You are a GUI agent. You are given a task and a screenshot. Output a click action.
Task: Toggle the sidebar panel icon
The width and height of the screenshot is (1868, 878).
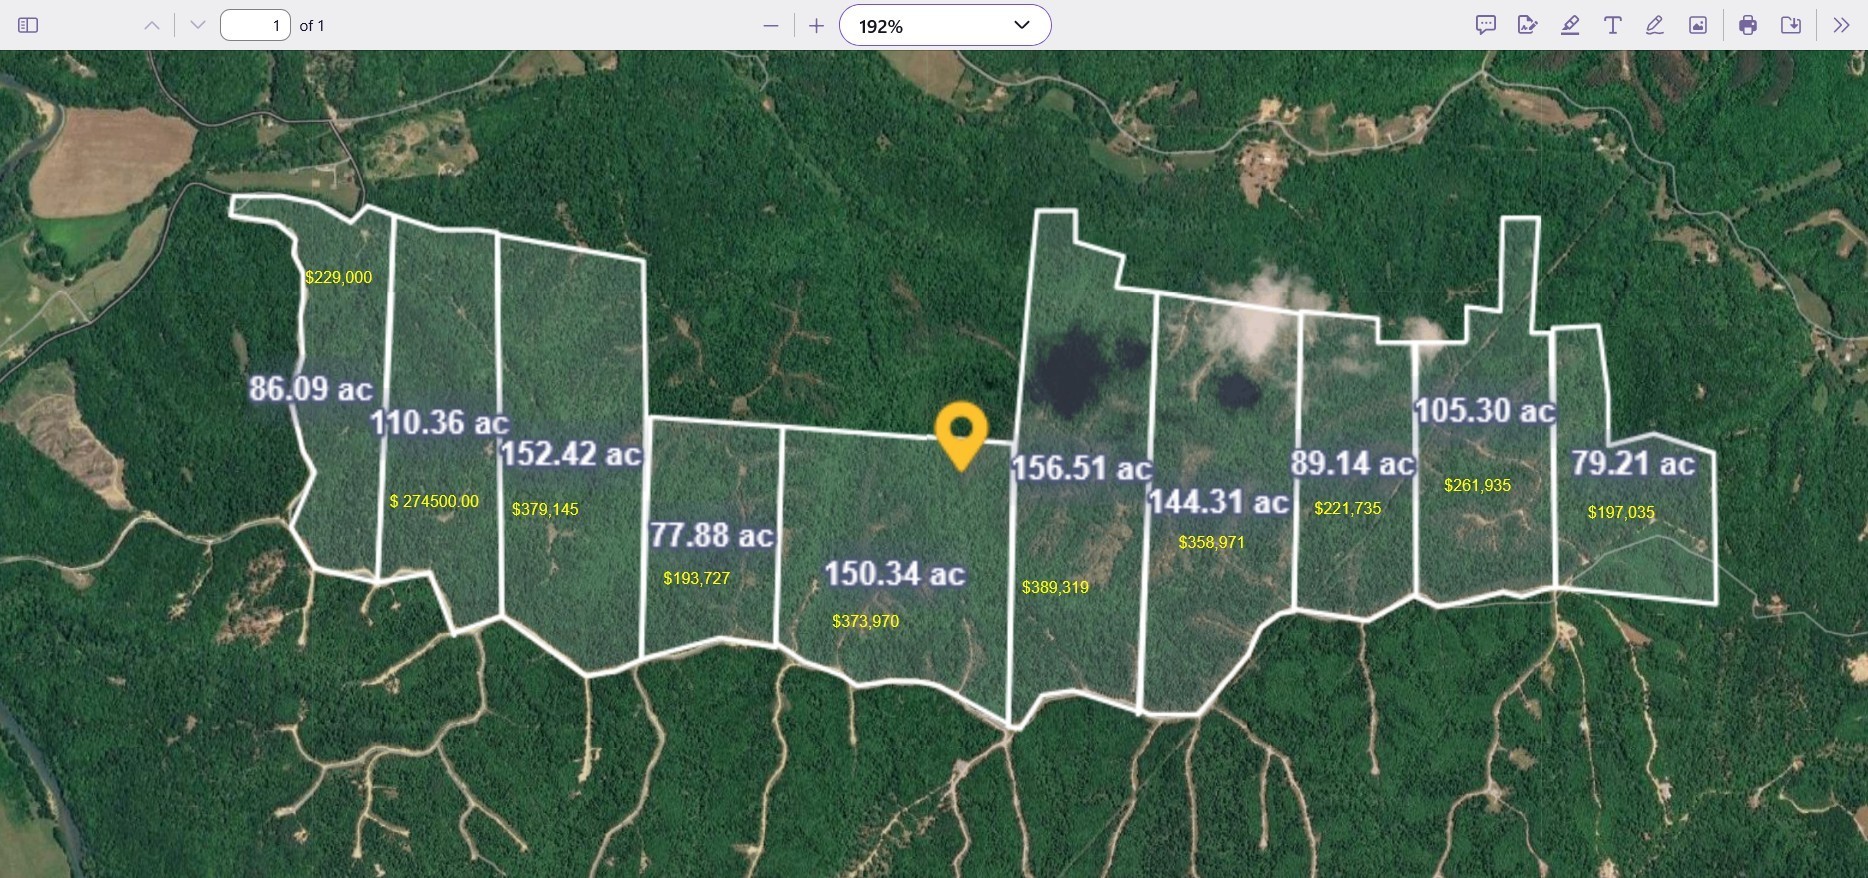tap(28, 25)
